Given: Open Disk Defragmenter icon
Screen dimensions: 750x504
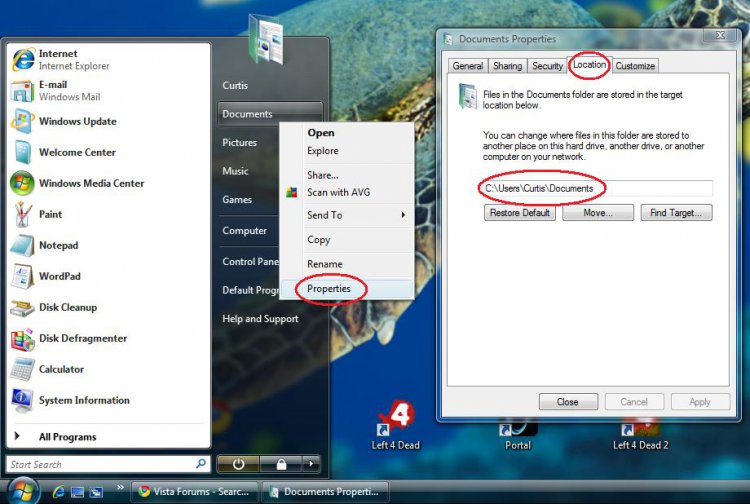Looking at the screenshot, I should (x=22, y=339).
